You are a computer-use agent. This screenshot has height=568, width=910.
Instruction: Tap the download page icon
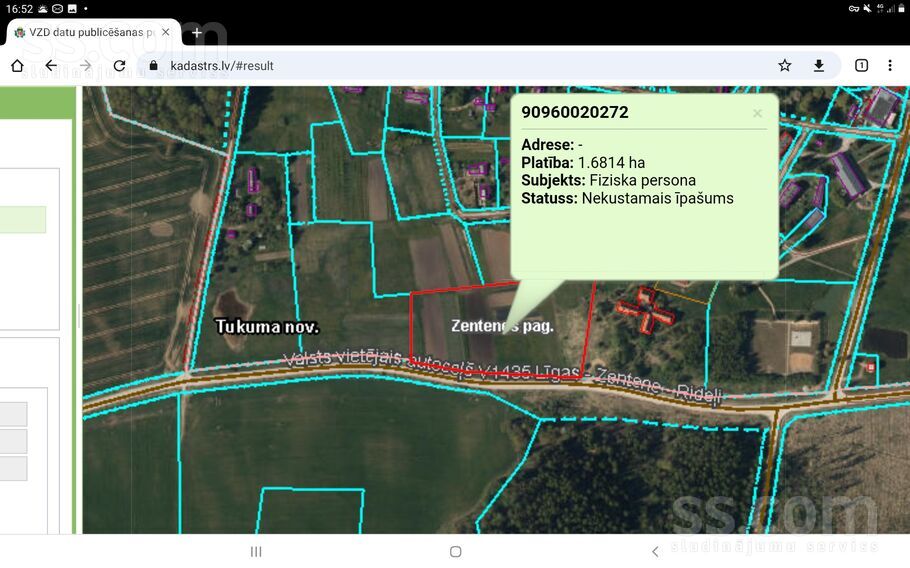819,66
